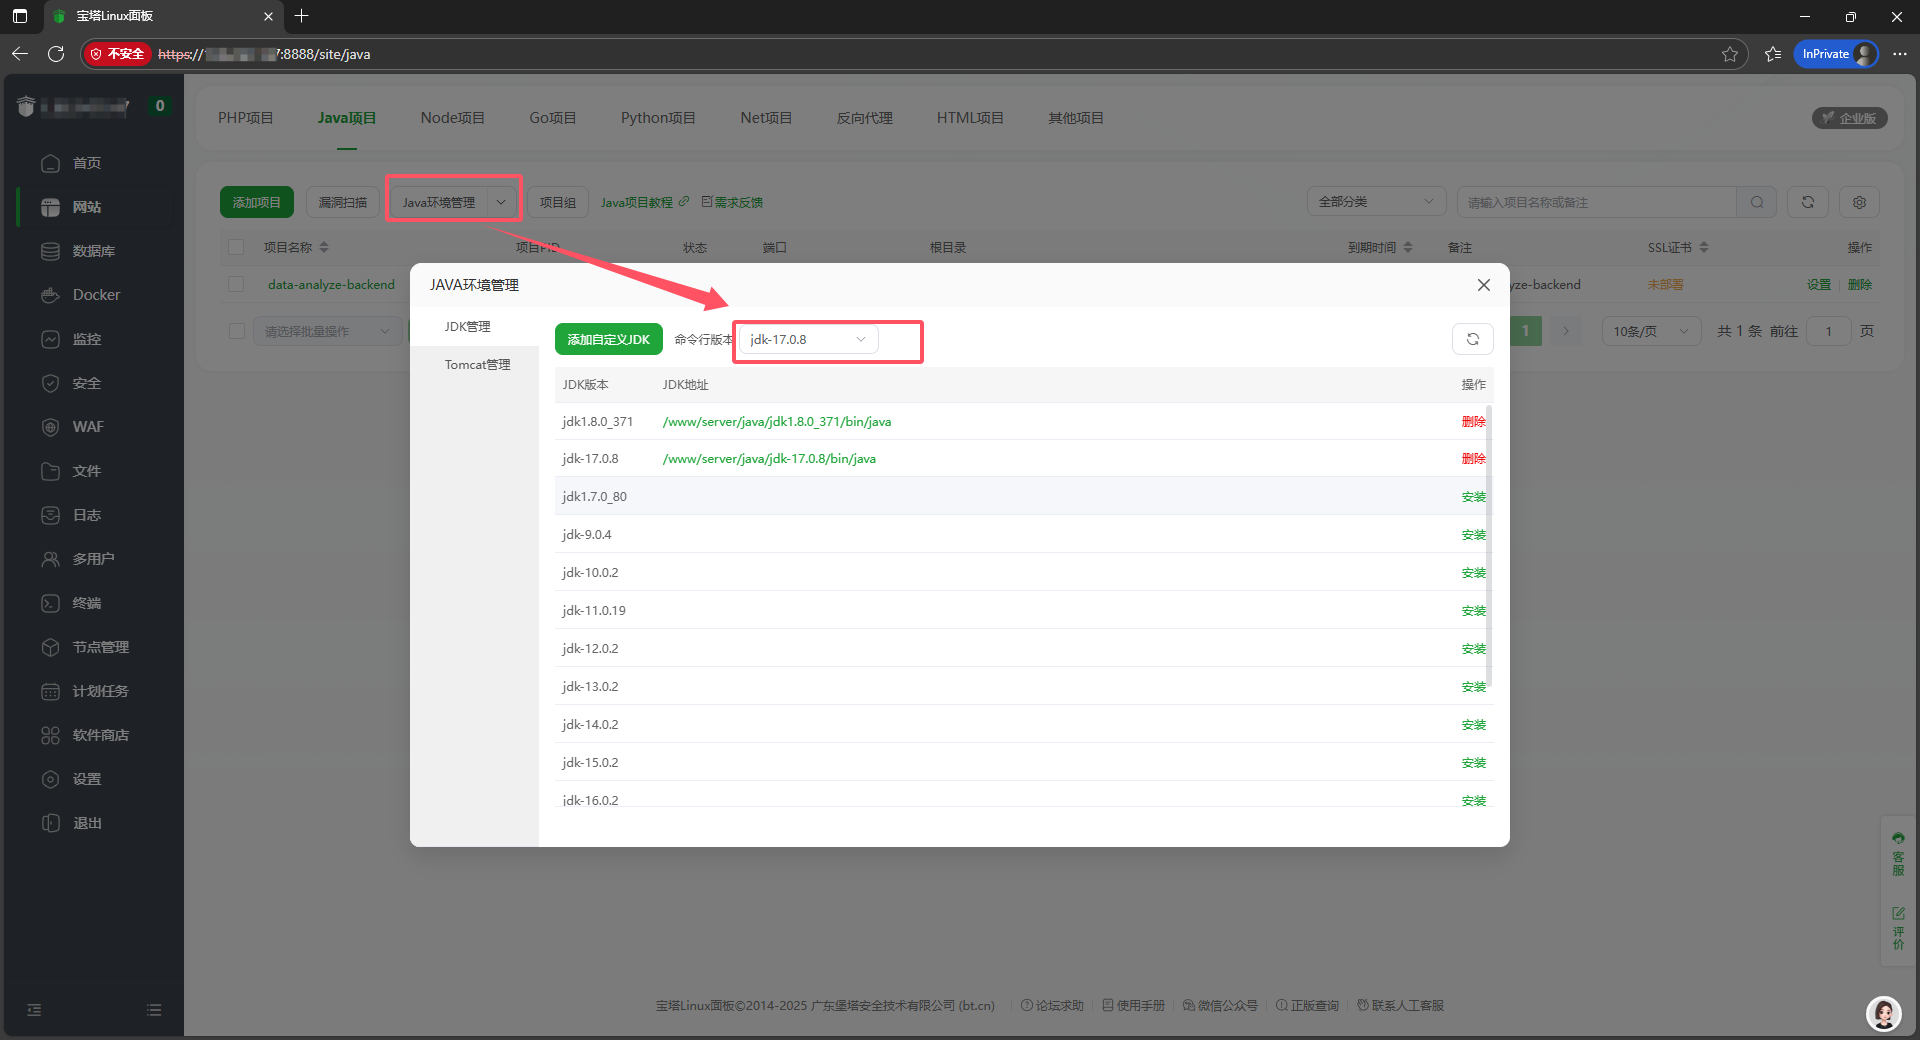Switch to the PHP项目 tab
Image resolution: width=1920 pixels, height=1040 pixels.
[x=245, y=117]
